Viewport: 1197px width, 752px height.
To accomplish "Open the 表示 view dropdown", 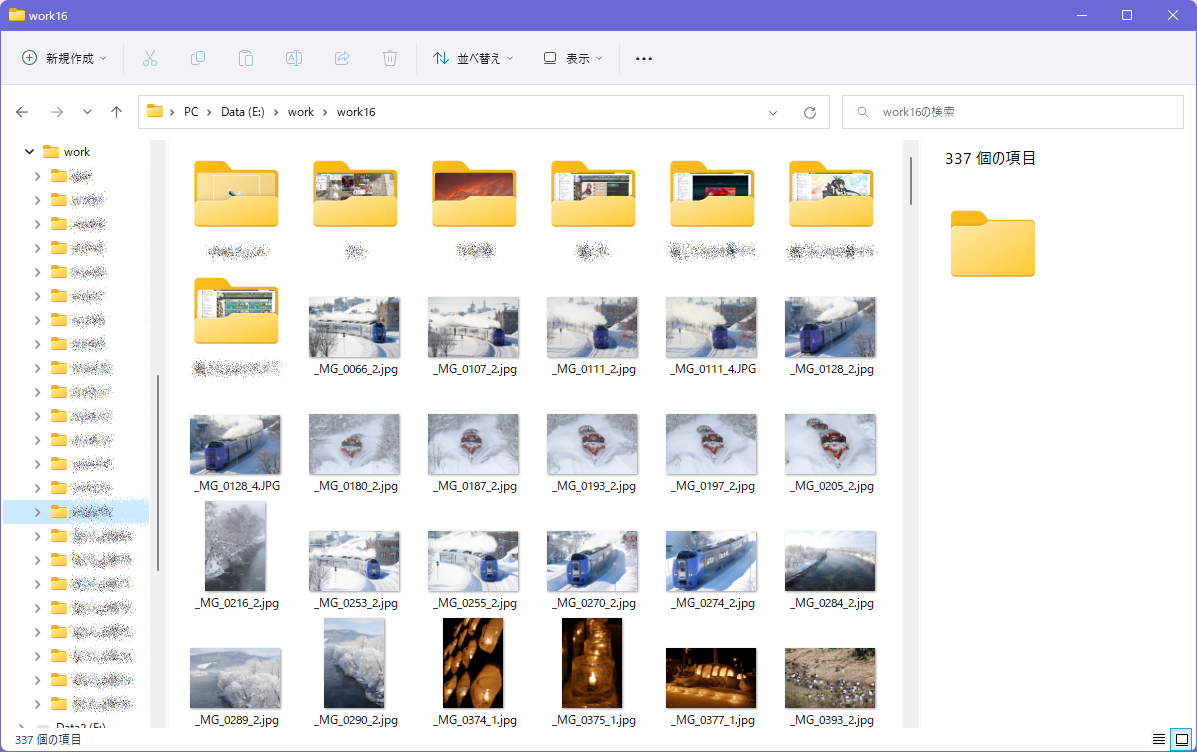I will 573,58.
